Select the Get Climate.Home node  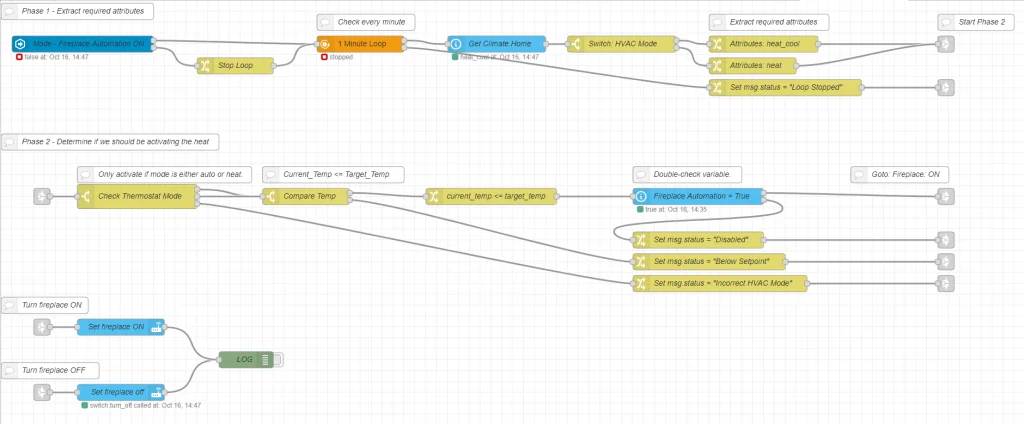(497, 44)
